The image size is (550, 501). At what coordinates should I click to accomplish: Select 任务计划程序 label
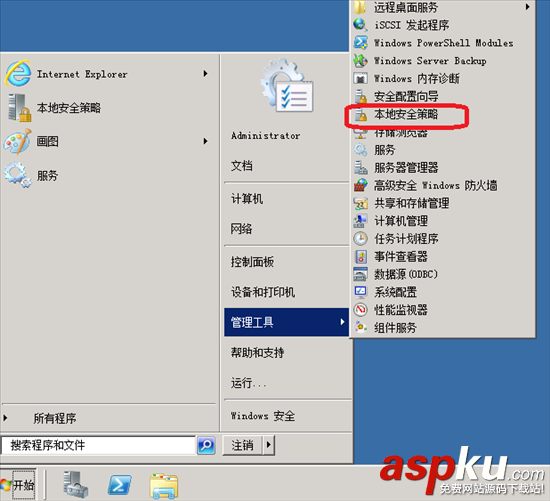406,239
